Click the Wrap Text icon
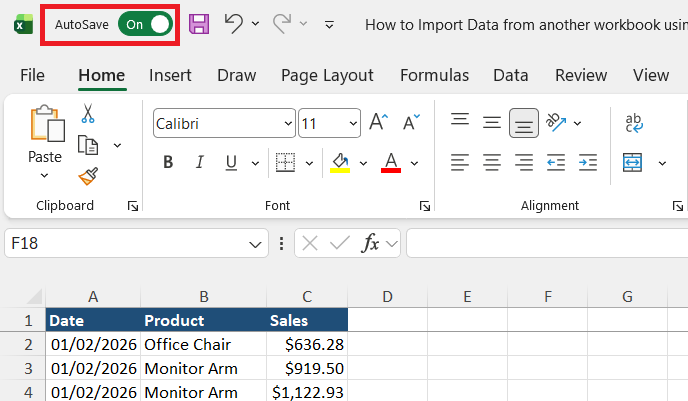Viewport: 688px width, 401px height. (634, 123)
